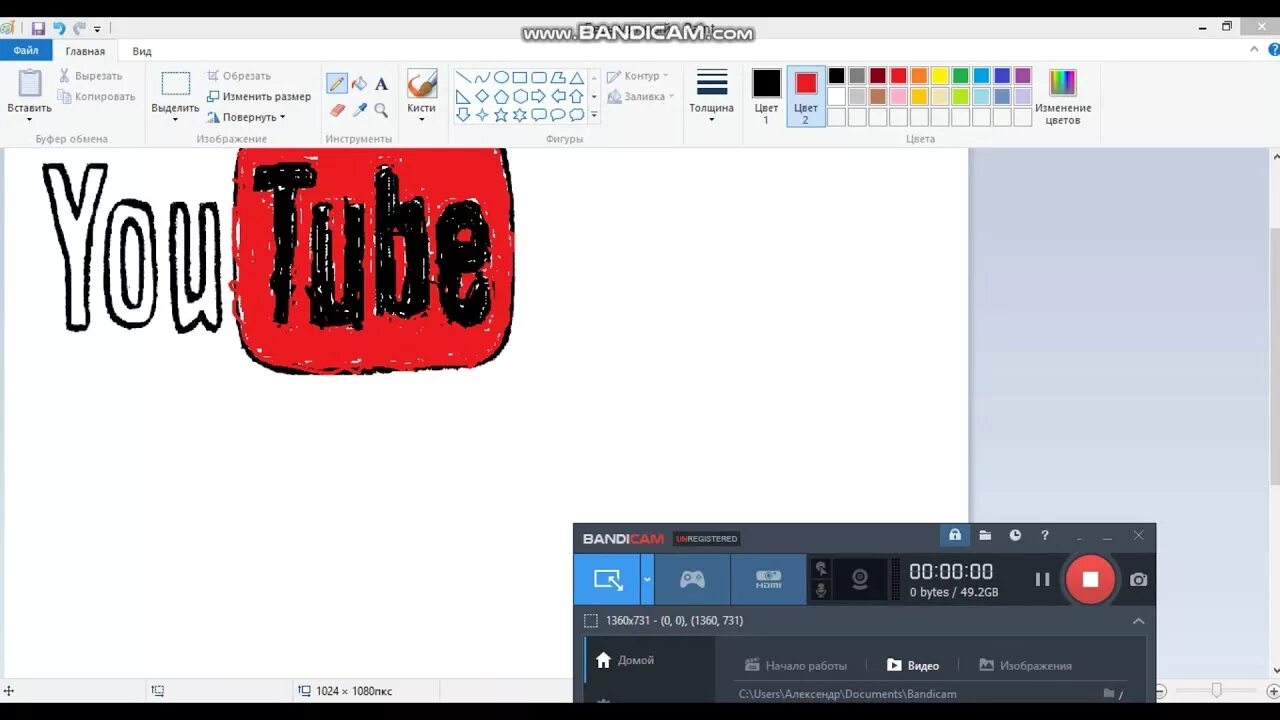Select Bandicam game recording mode
This screenshot has height=720, width=1280.
(692, 579)
